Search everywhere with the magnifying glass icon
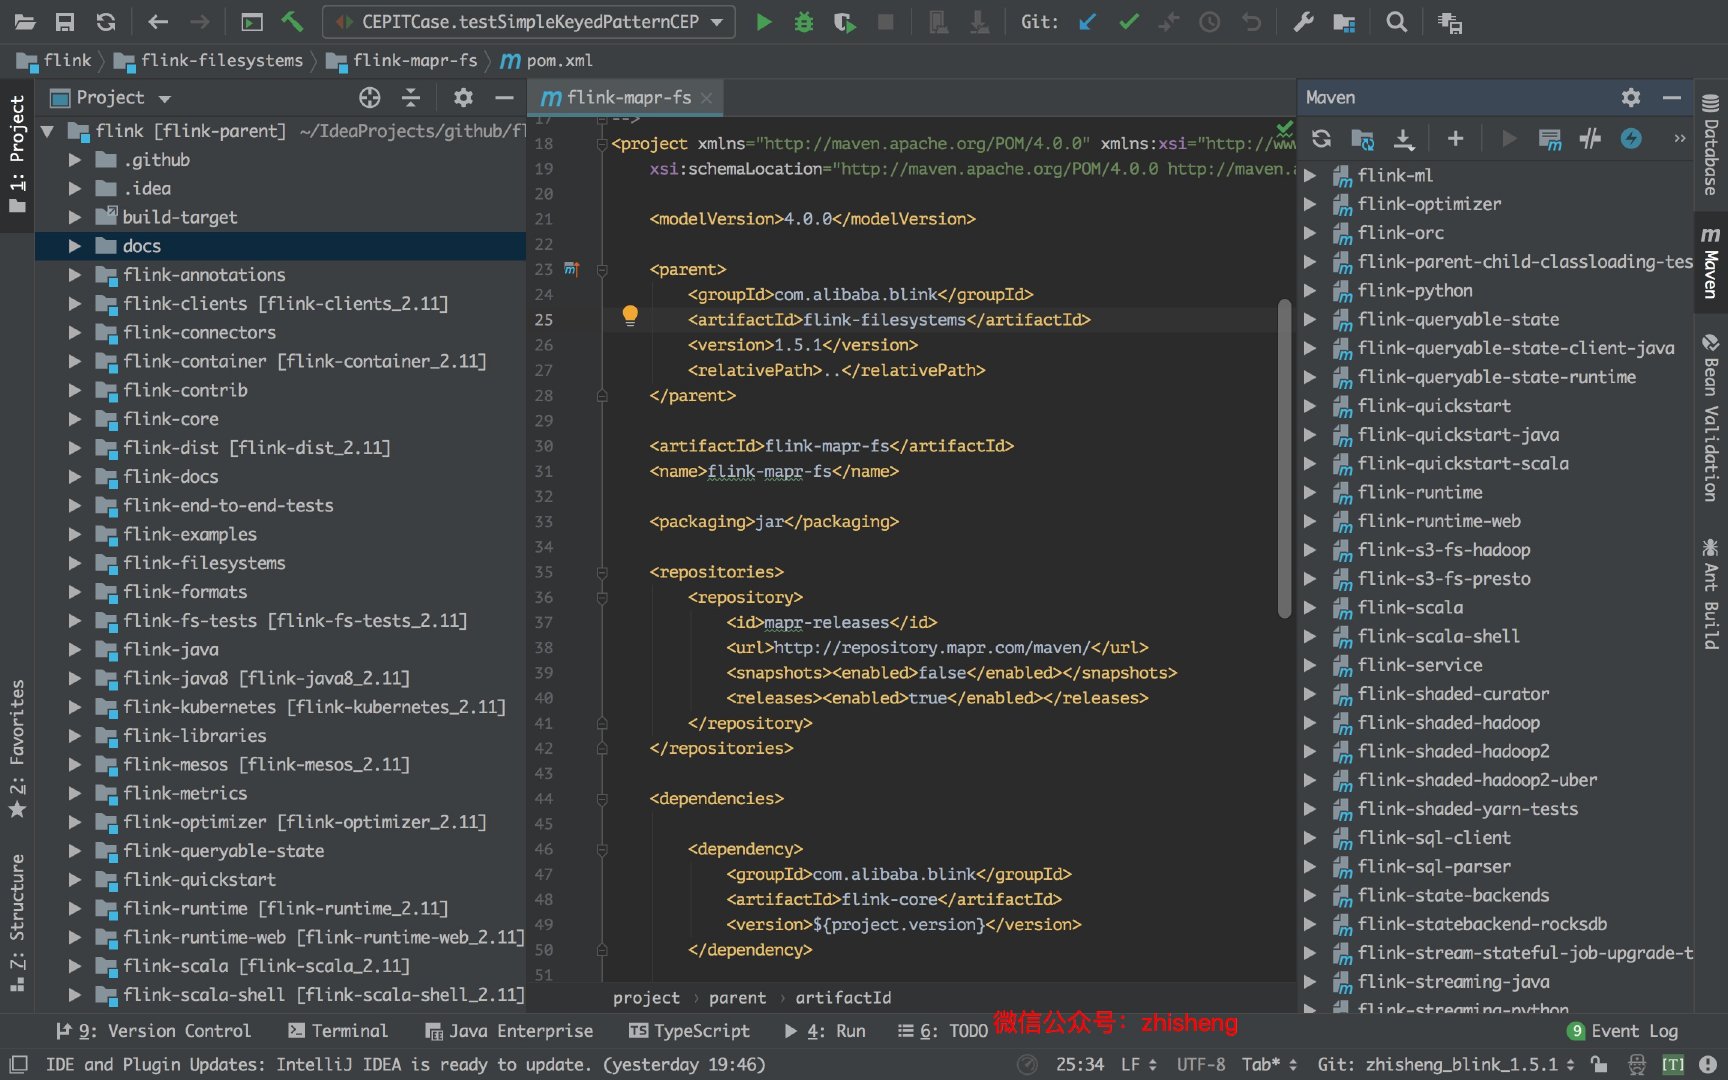This screenshot has width=1728, height=1080. point(1397,22)
